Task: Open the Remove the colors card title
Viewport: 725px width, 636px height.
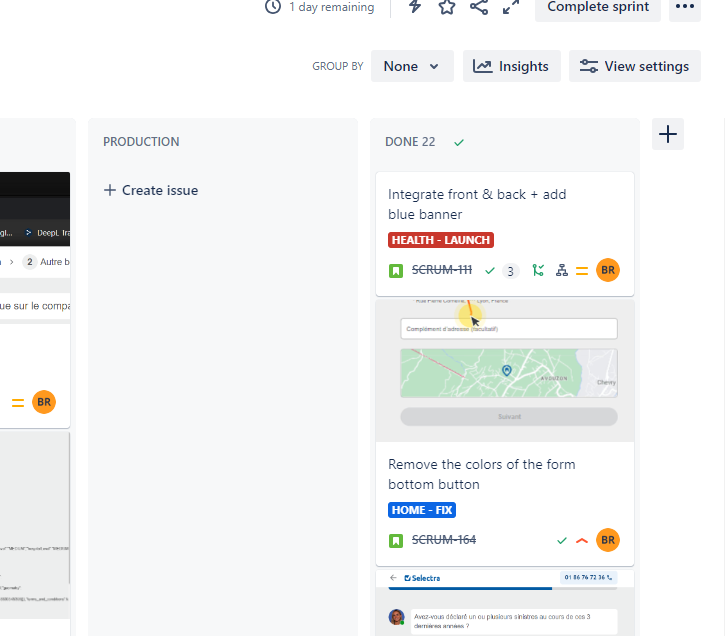Action: pos(481,474)
